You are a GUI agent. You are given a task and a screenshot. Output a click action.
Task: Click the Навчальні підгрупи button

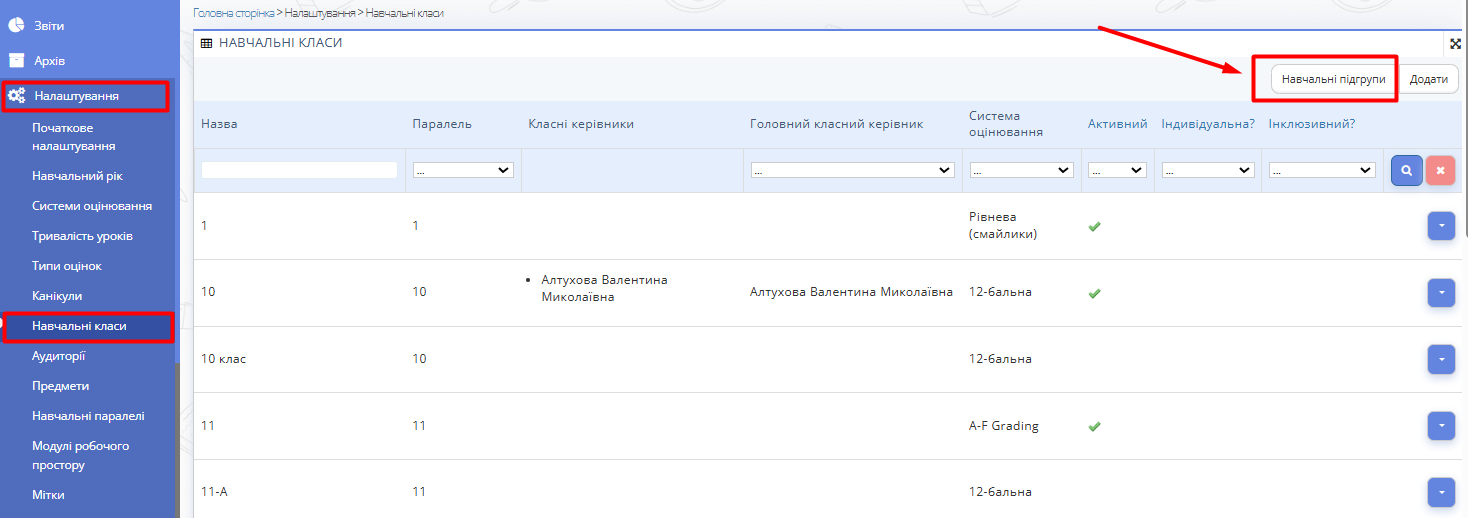click(x=1333, y=79)
